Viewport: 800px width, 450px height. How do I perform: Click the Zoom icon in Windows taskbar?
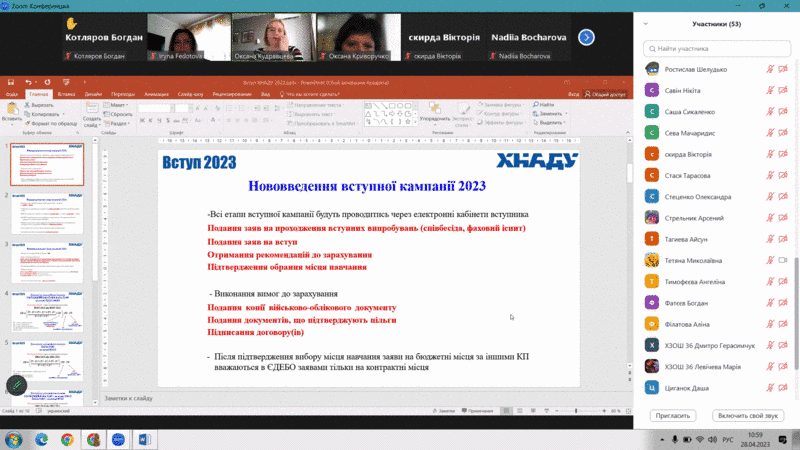tap(119, 439)
